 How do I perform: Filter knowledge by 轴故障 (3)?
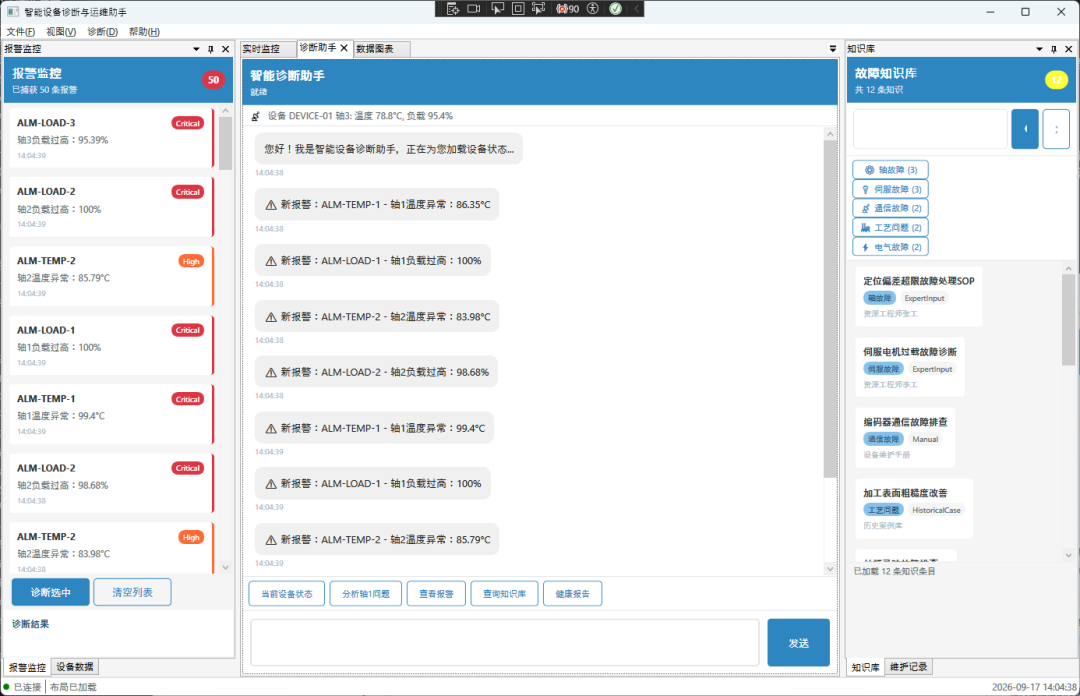(891, 170)
